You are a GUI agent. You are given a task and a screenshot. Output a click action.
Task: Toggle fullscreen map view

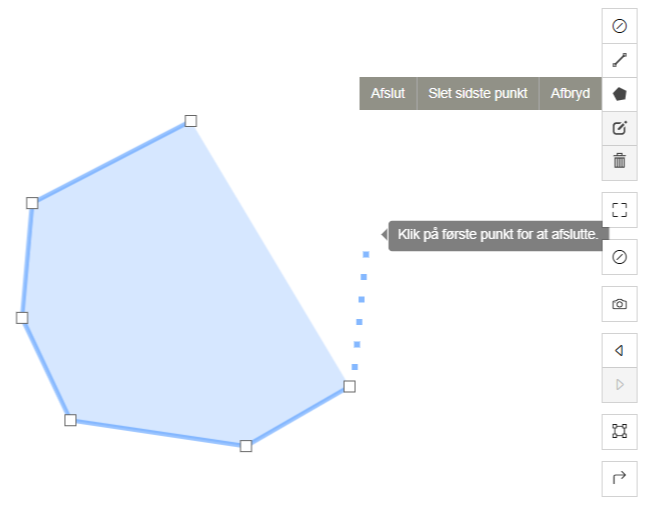click(x=619, y=209)
